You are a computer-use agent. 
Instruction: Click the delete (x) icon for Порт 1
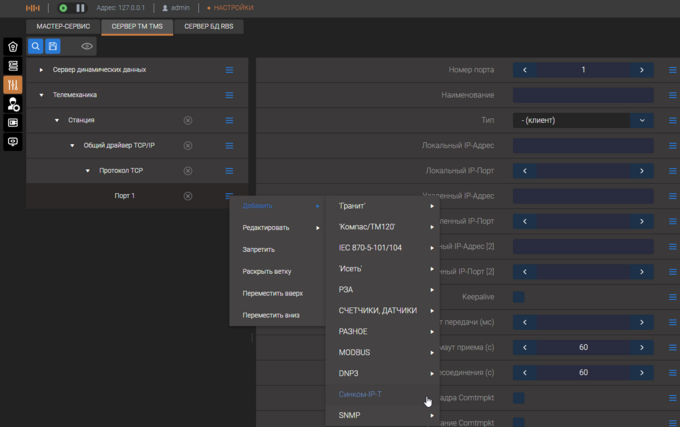(x=188, y=196)
